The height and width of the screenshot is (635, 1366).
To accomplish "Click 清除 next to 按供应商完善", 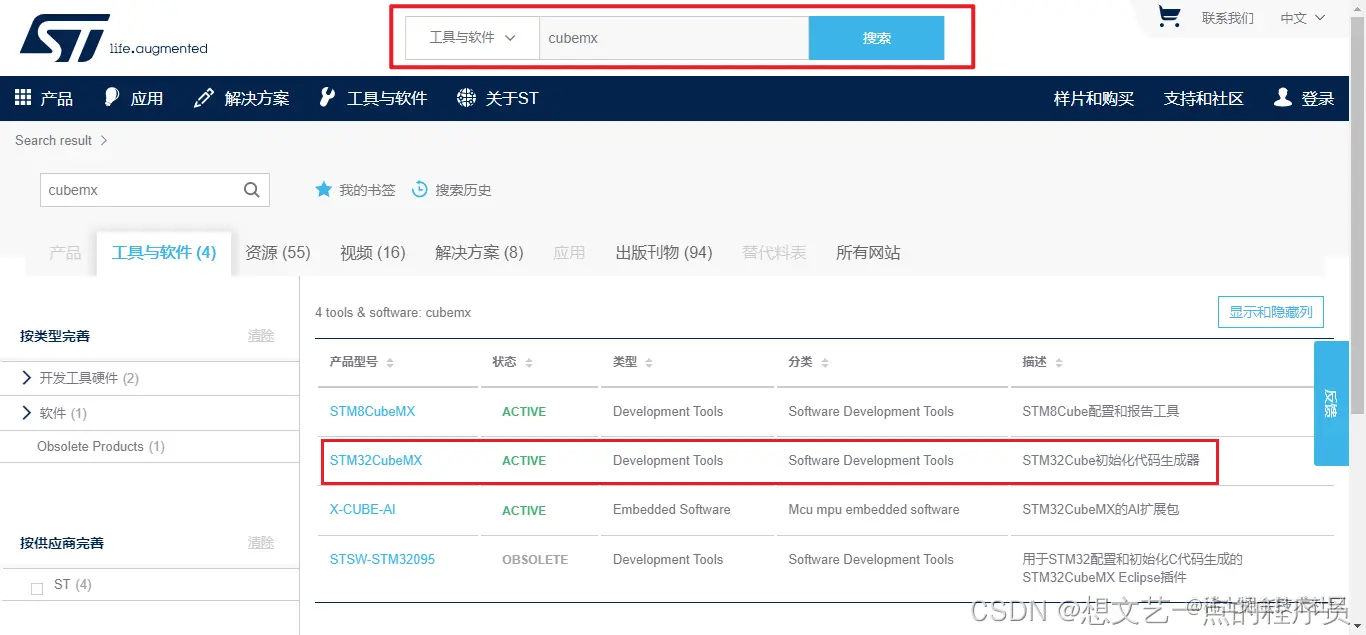I will point(261,543).
